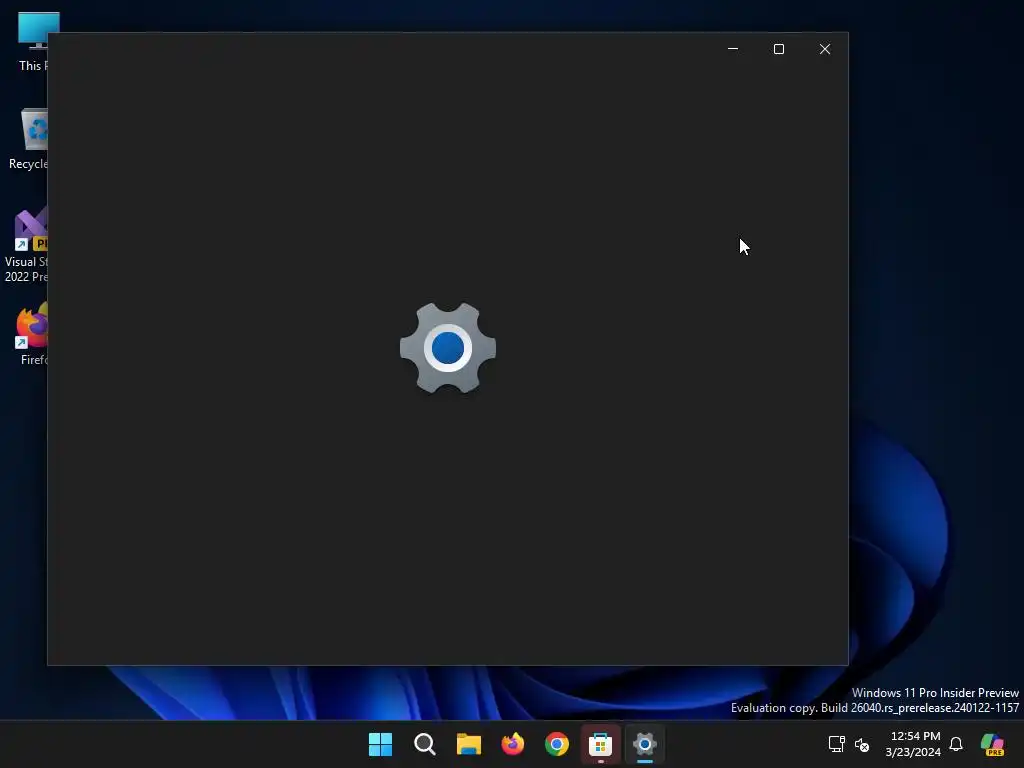Select the Firefox desktop shortcut
This screenshot has width=1024, height=768.
[31, 334]
